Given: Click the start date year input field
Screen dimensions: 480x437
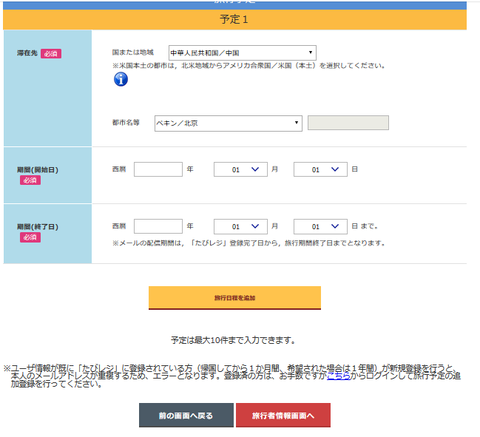Looking at the screenshot, I should click(x=158, y=169).
